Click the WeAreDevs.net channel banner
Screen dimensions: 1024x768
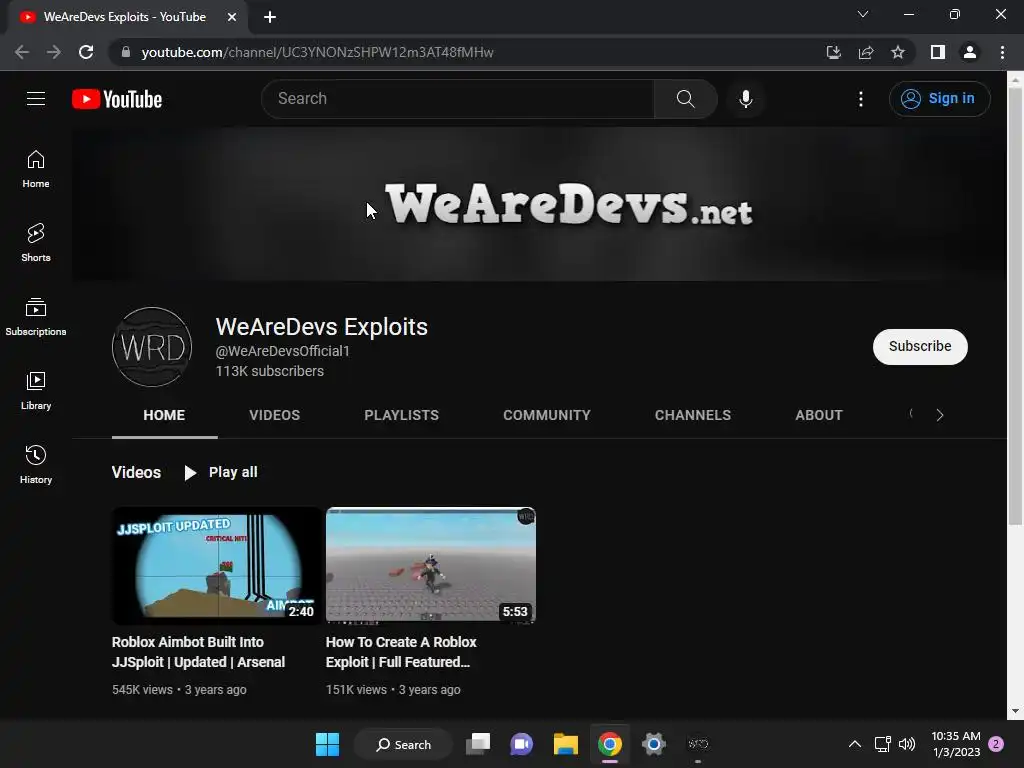(x=539, y=204)
